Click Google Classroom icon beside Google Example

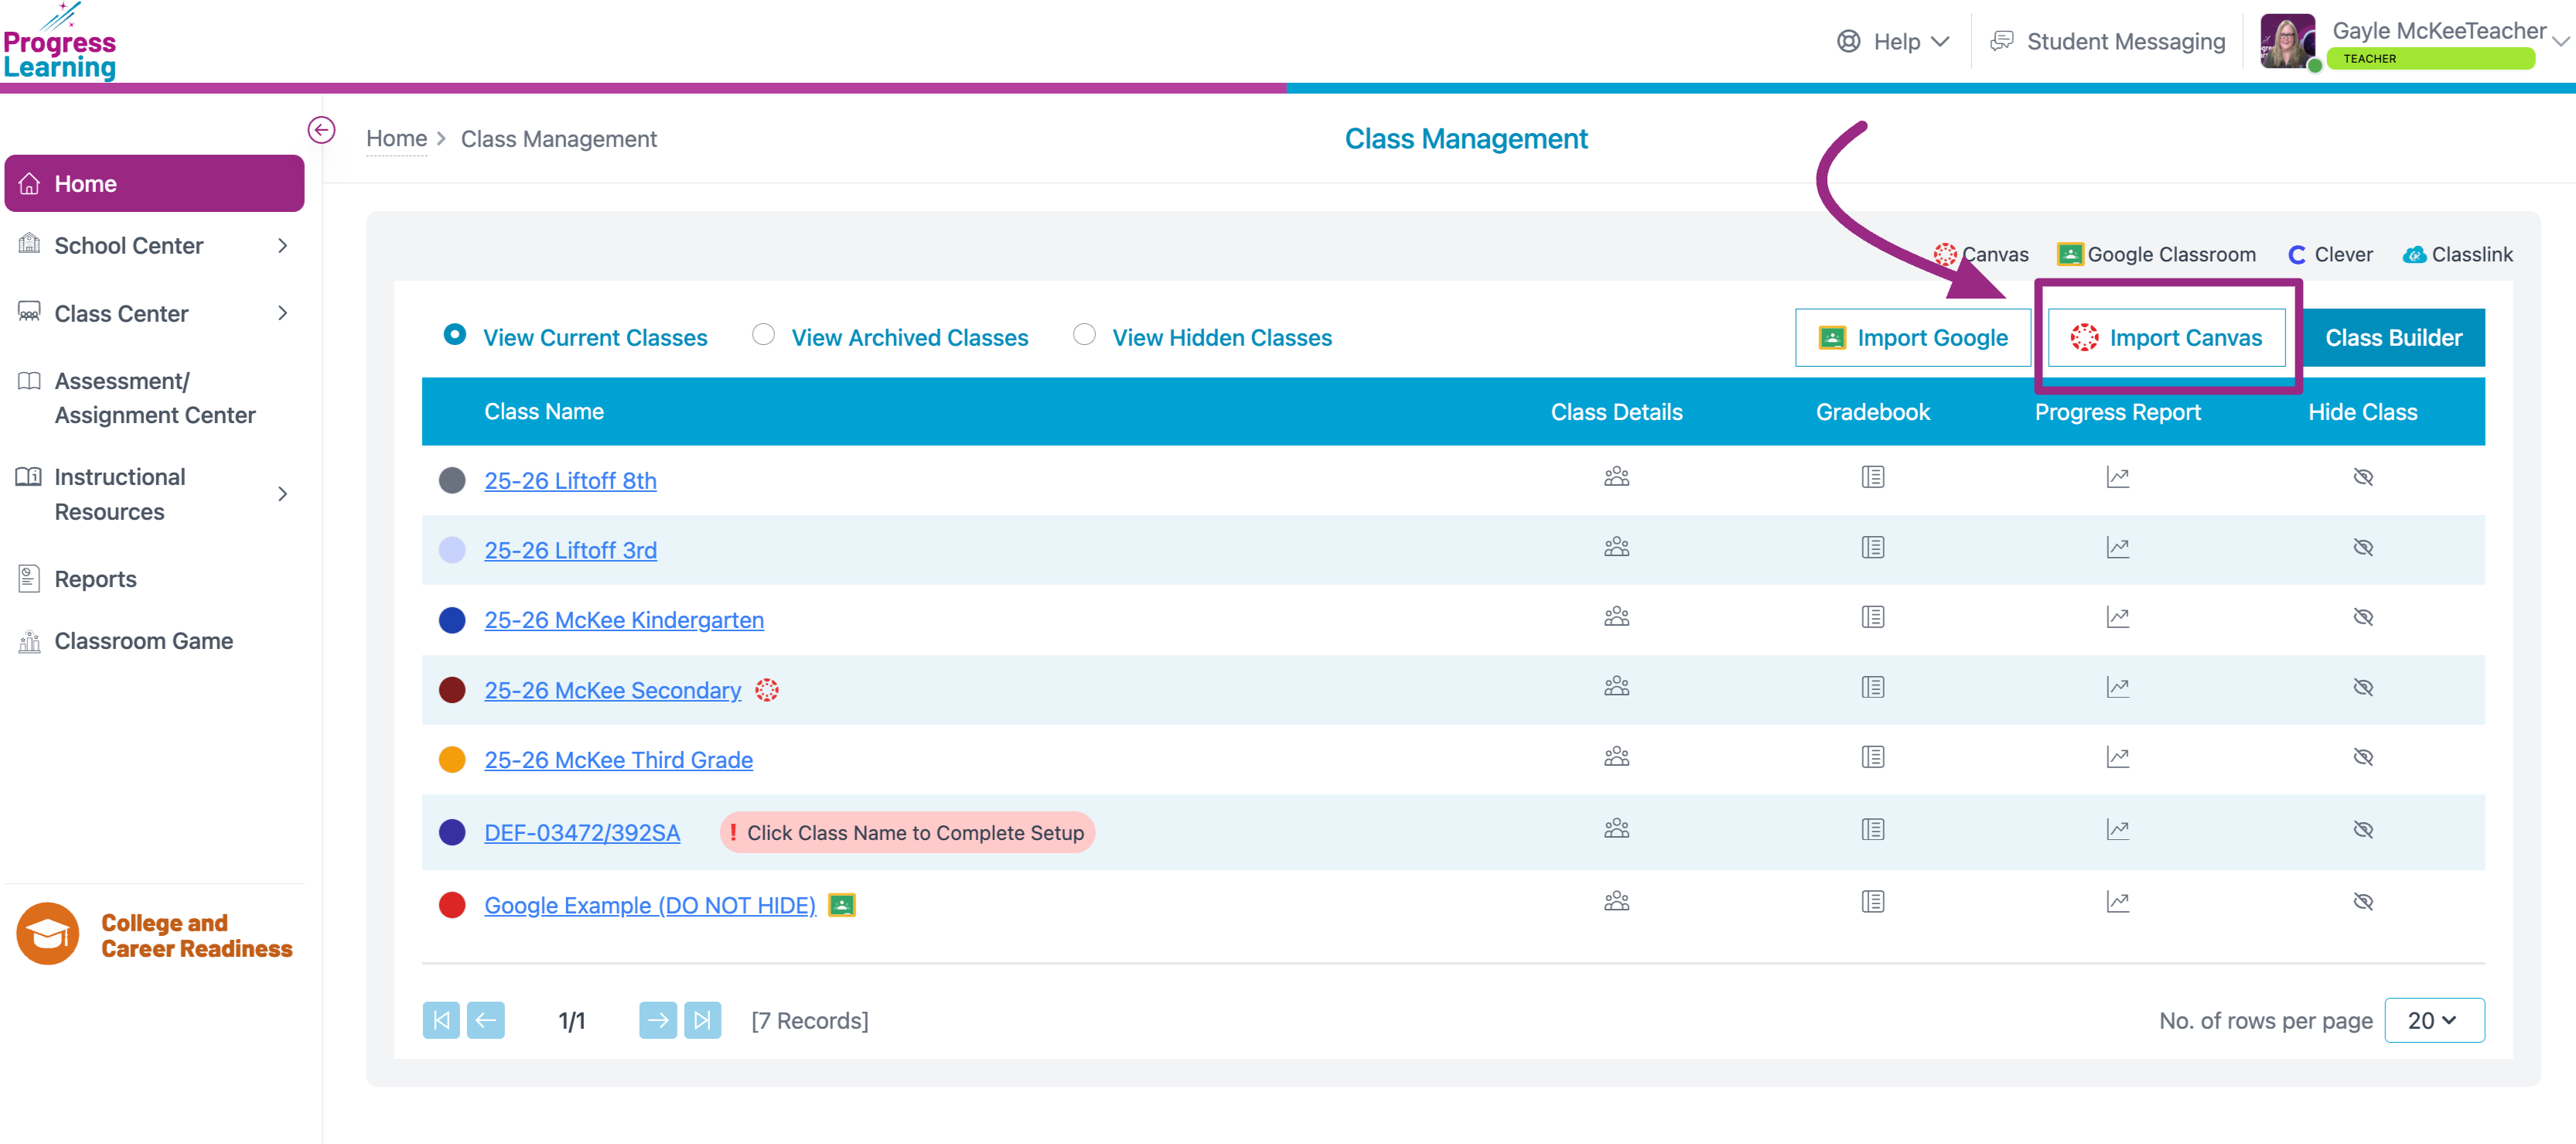(x=842, y=905)
